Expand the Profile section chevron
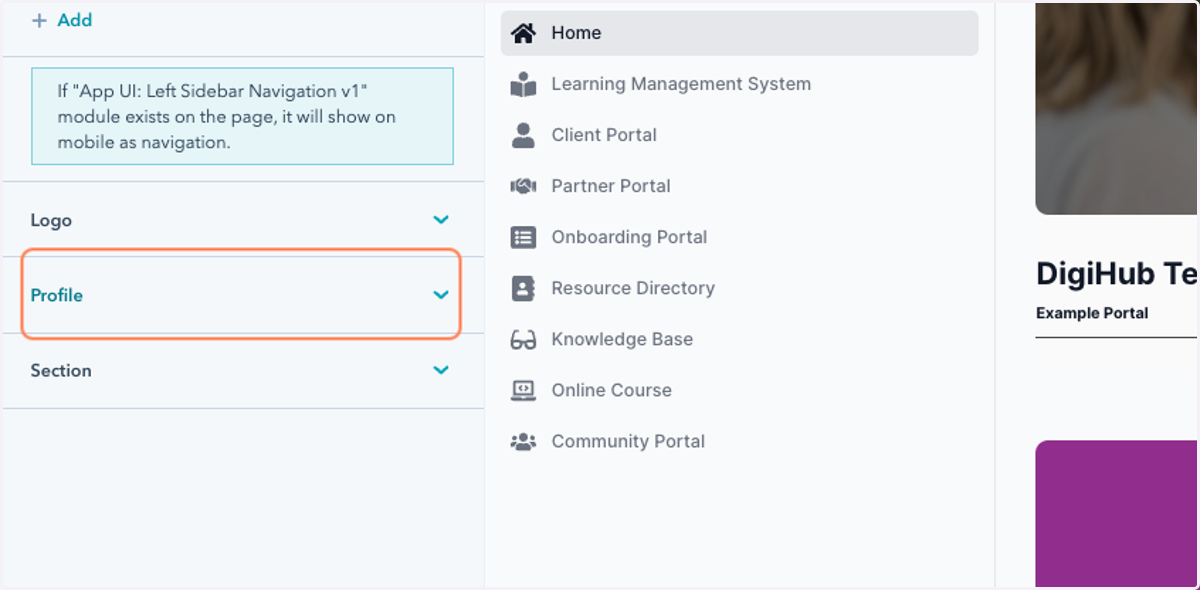 click(441, 295)
